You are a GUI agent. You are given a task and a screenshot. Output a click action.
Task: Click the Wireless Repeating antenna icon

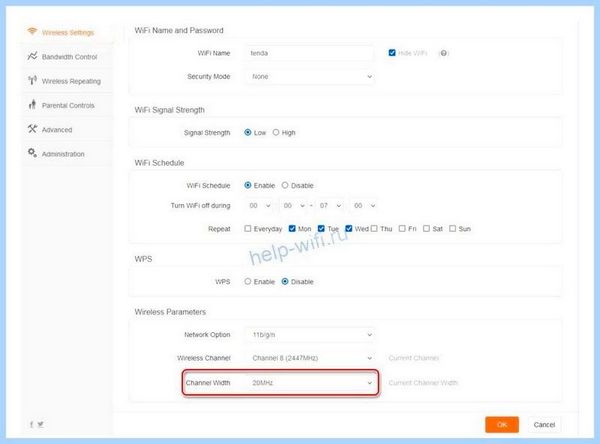pos(32,80)
